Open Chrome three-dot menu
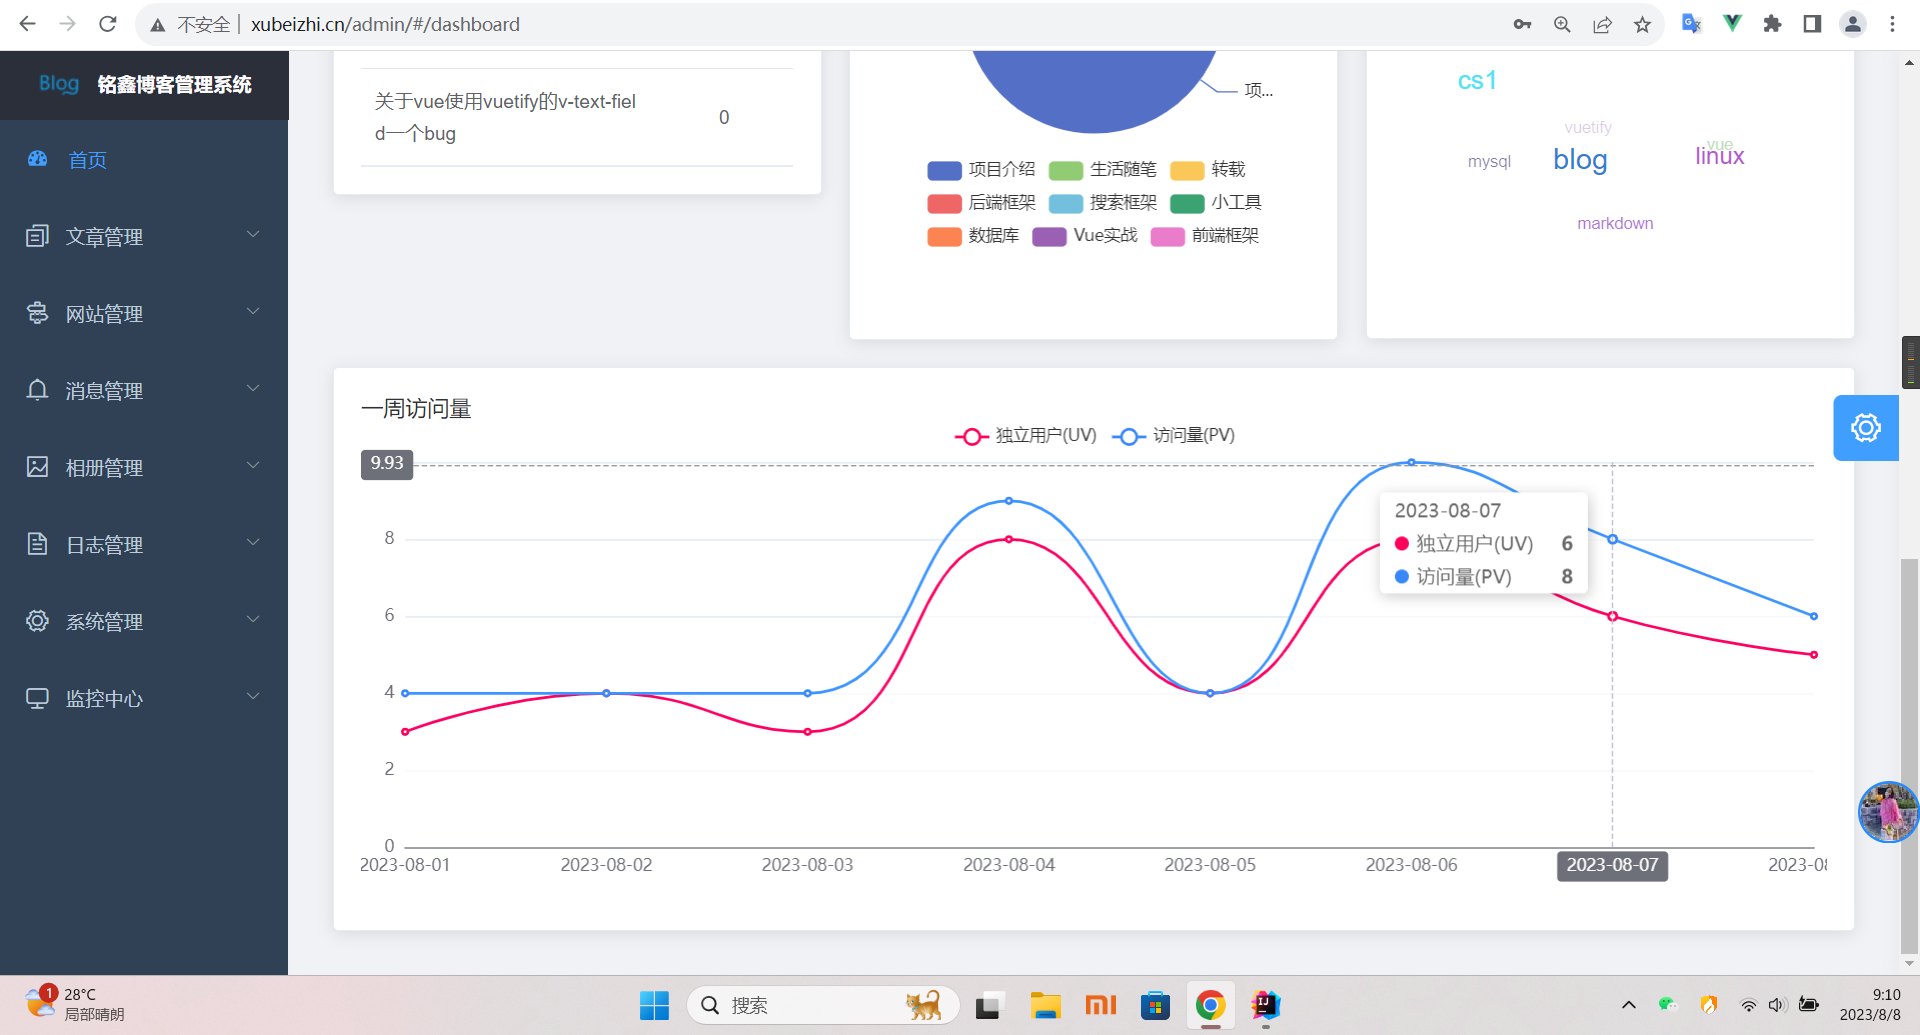 coord(1892,24)
